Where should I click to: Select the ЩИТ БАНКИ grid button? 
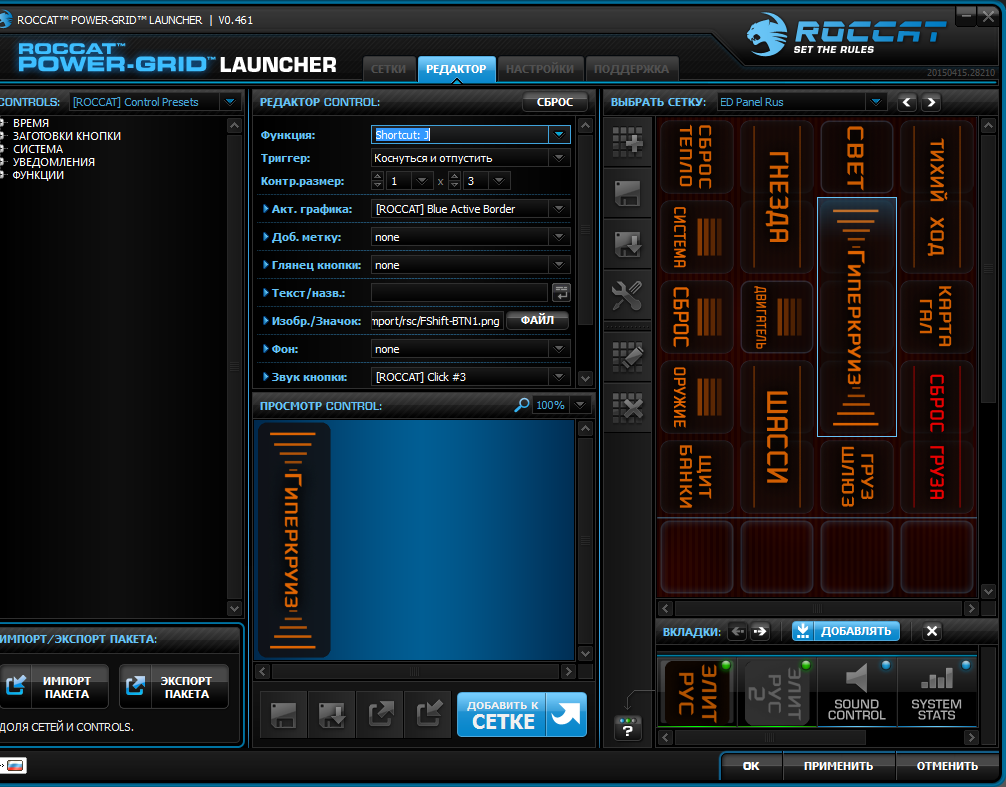point(697,477)
